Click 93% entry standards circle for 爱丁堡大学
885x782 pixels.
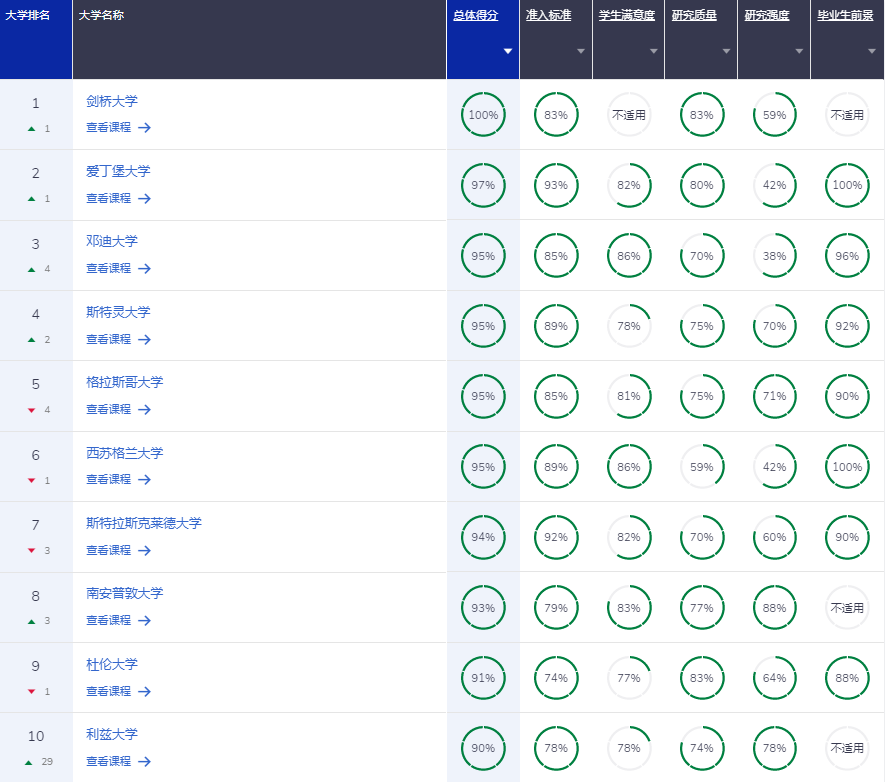(x=556, y=185)
